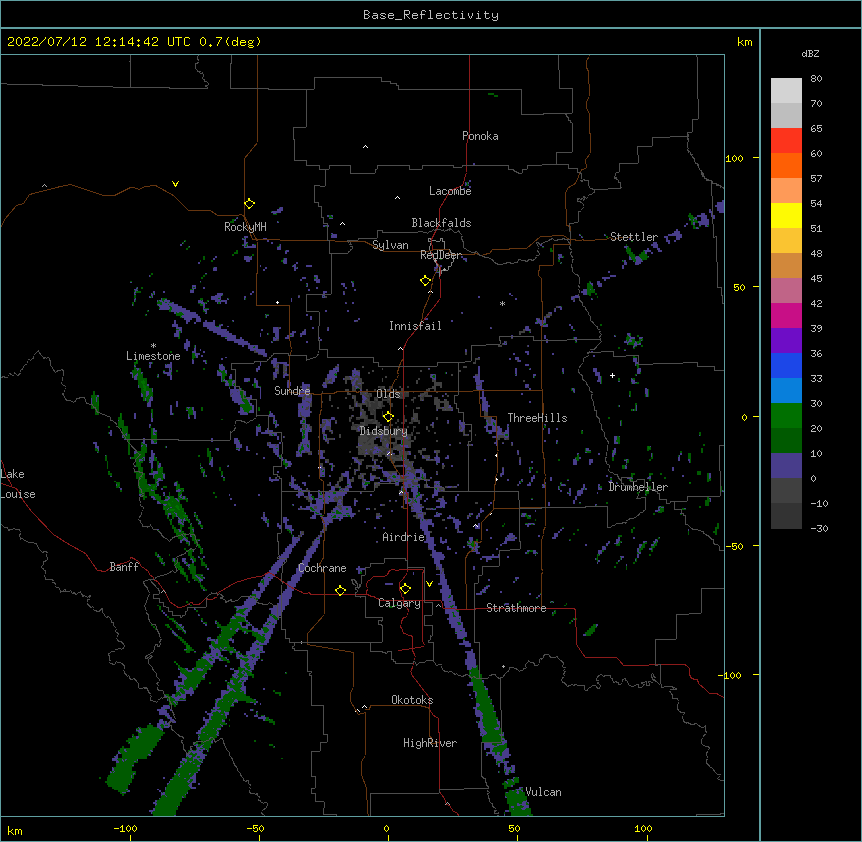This screenshot has height=842, width=862.
Task: Select the green swatch between 30 and 20
Action: click(x=786, y=416)
